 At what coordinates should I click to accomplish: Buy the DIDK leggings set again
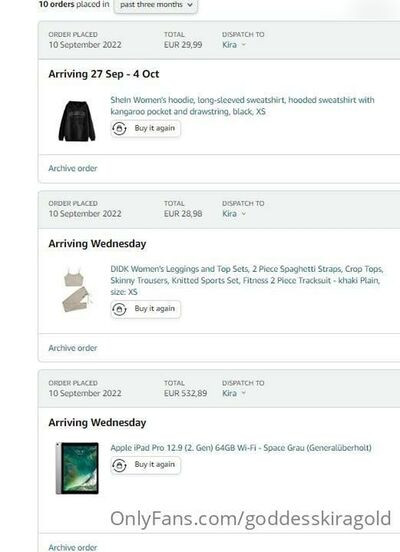[x=145, y=309]
